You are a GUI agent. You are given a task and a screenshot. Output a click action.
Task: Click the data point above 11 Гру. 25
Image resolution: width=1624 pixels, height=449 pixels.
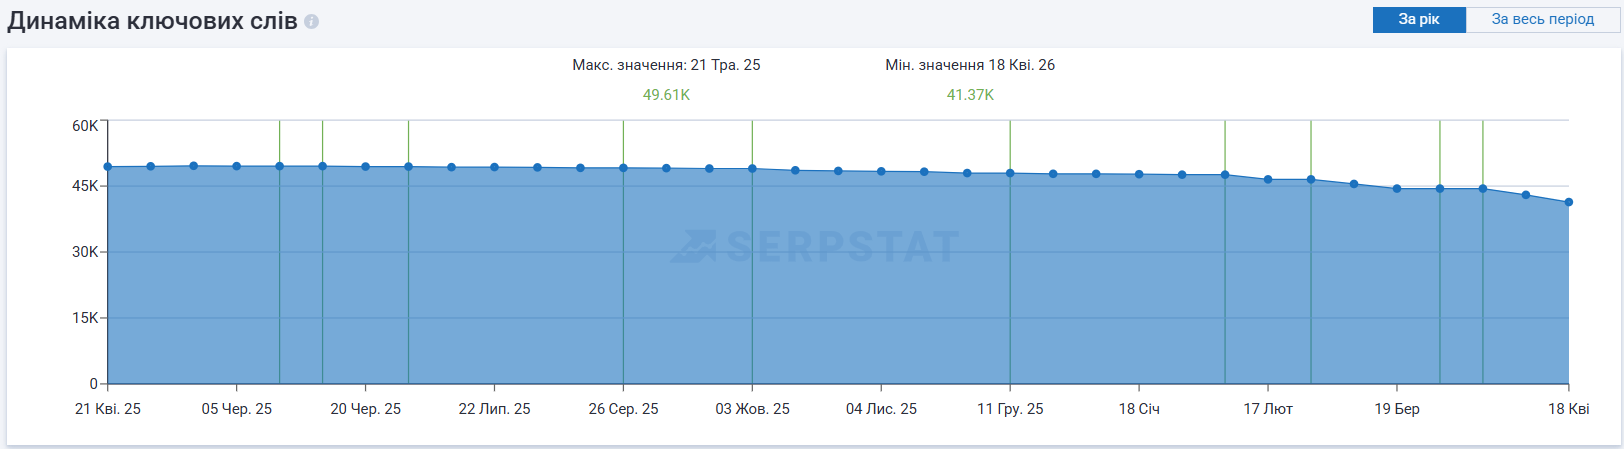1010,173
